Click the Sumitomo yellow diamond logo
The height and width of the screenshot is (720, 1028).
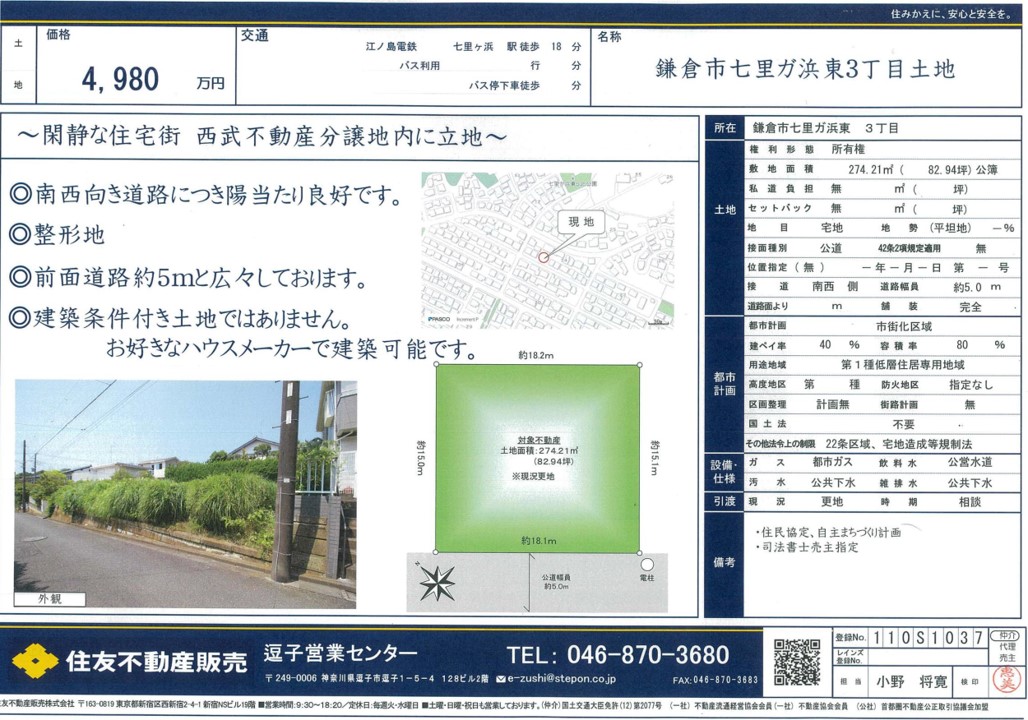click(35, 661)
